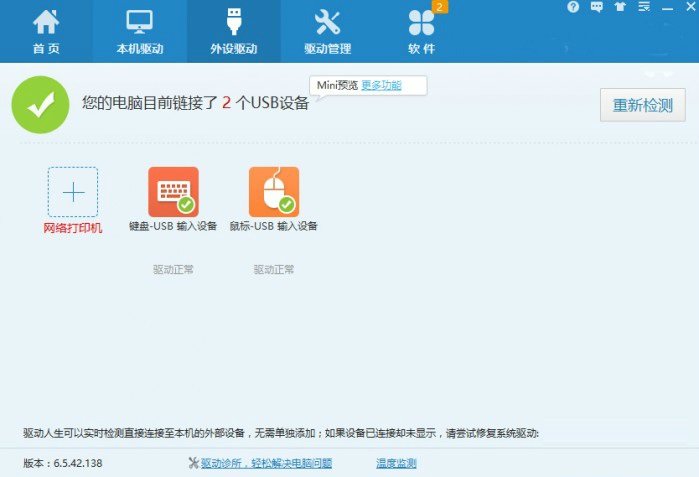Click the orange notification badge on 软件
Viewport: 699px width, 477px height.
click(438, 7)
